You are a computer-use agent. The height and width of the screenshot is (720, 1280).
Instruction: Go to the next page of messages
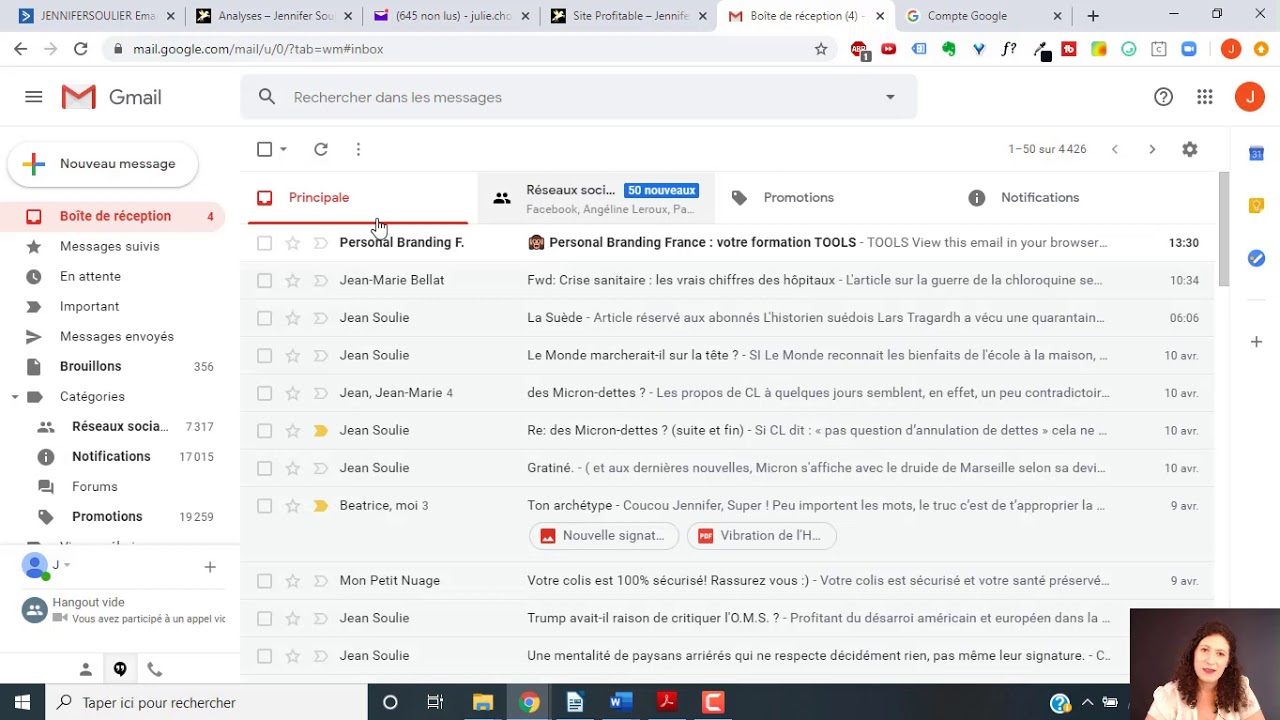1152,149
